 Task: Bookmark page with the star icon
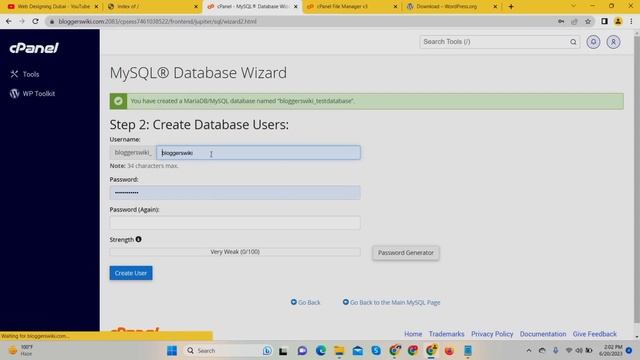588,21
